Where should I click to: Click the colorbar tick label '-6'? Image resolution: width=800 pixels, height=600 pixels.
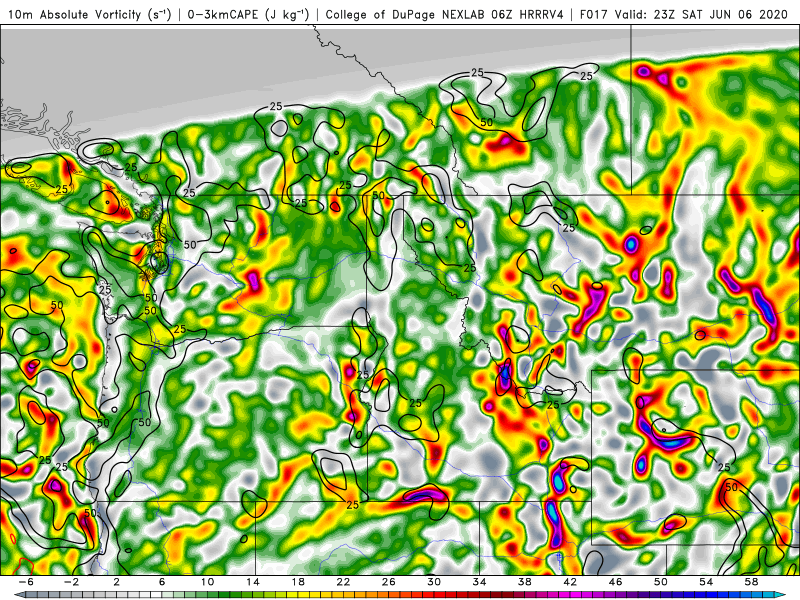click(26, 582)
